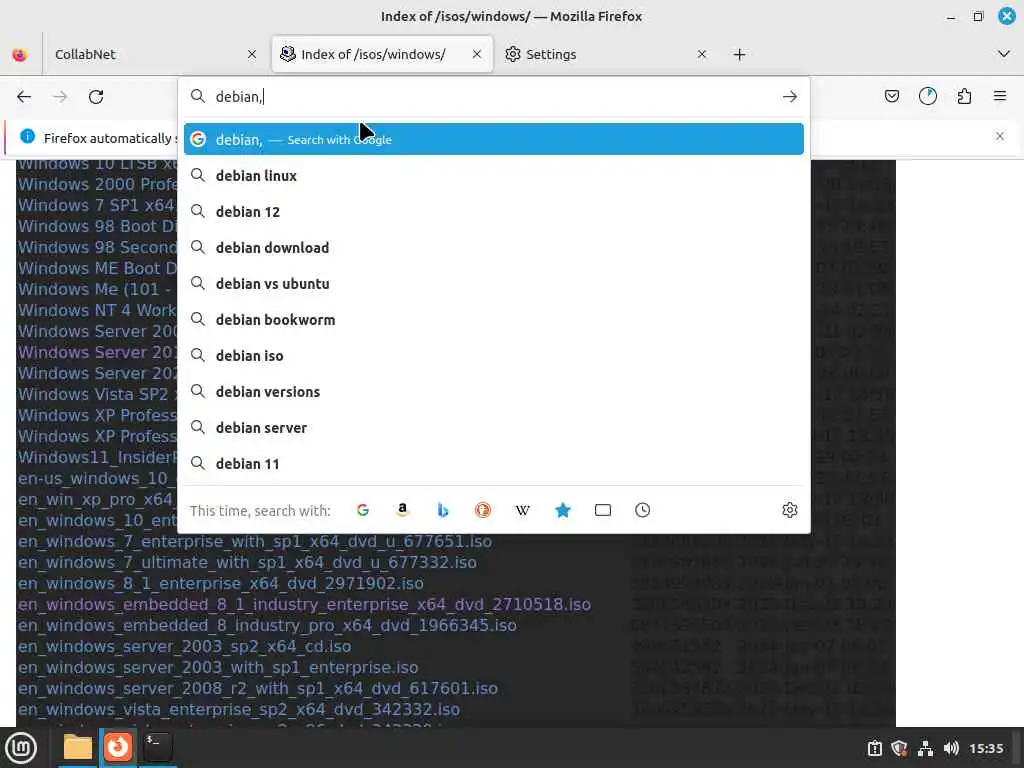Image resolution: width=1024 pixels, height=768 pixels.
Task: Pick the 'debian 11' suggestion
Action: point(494,464)
